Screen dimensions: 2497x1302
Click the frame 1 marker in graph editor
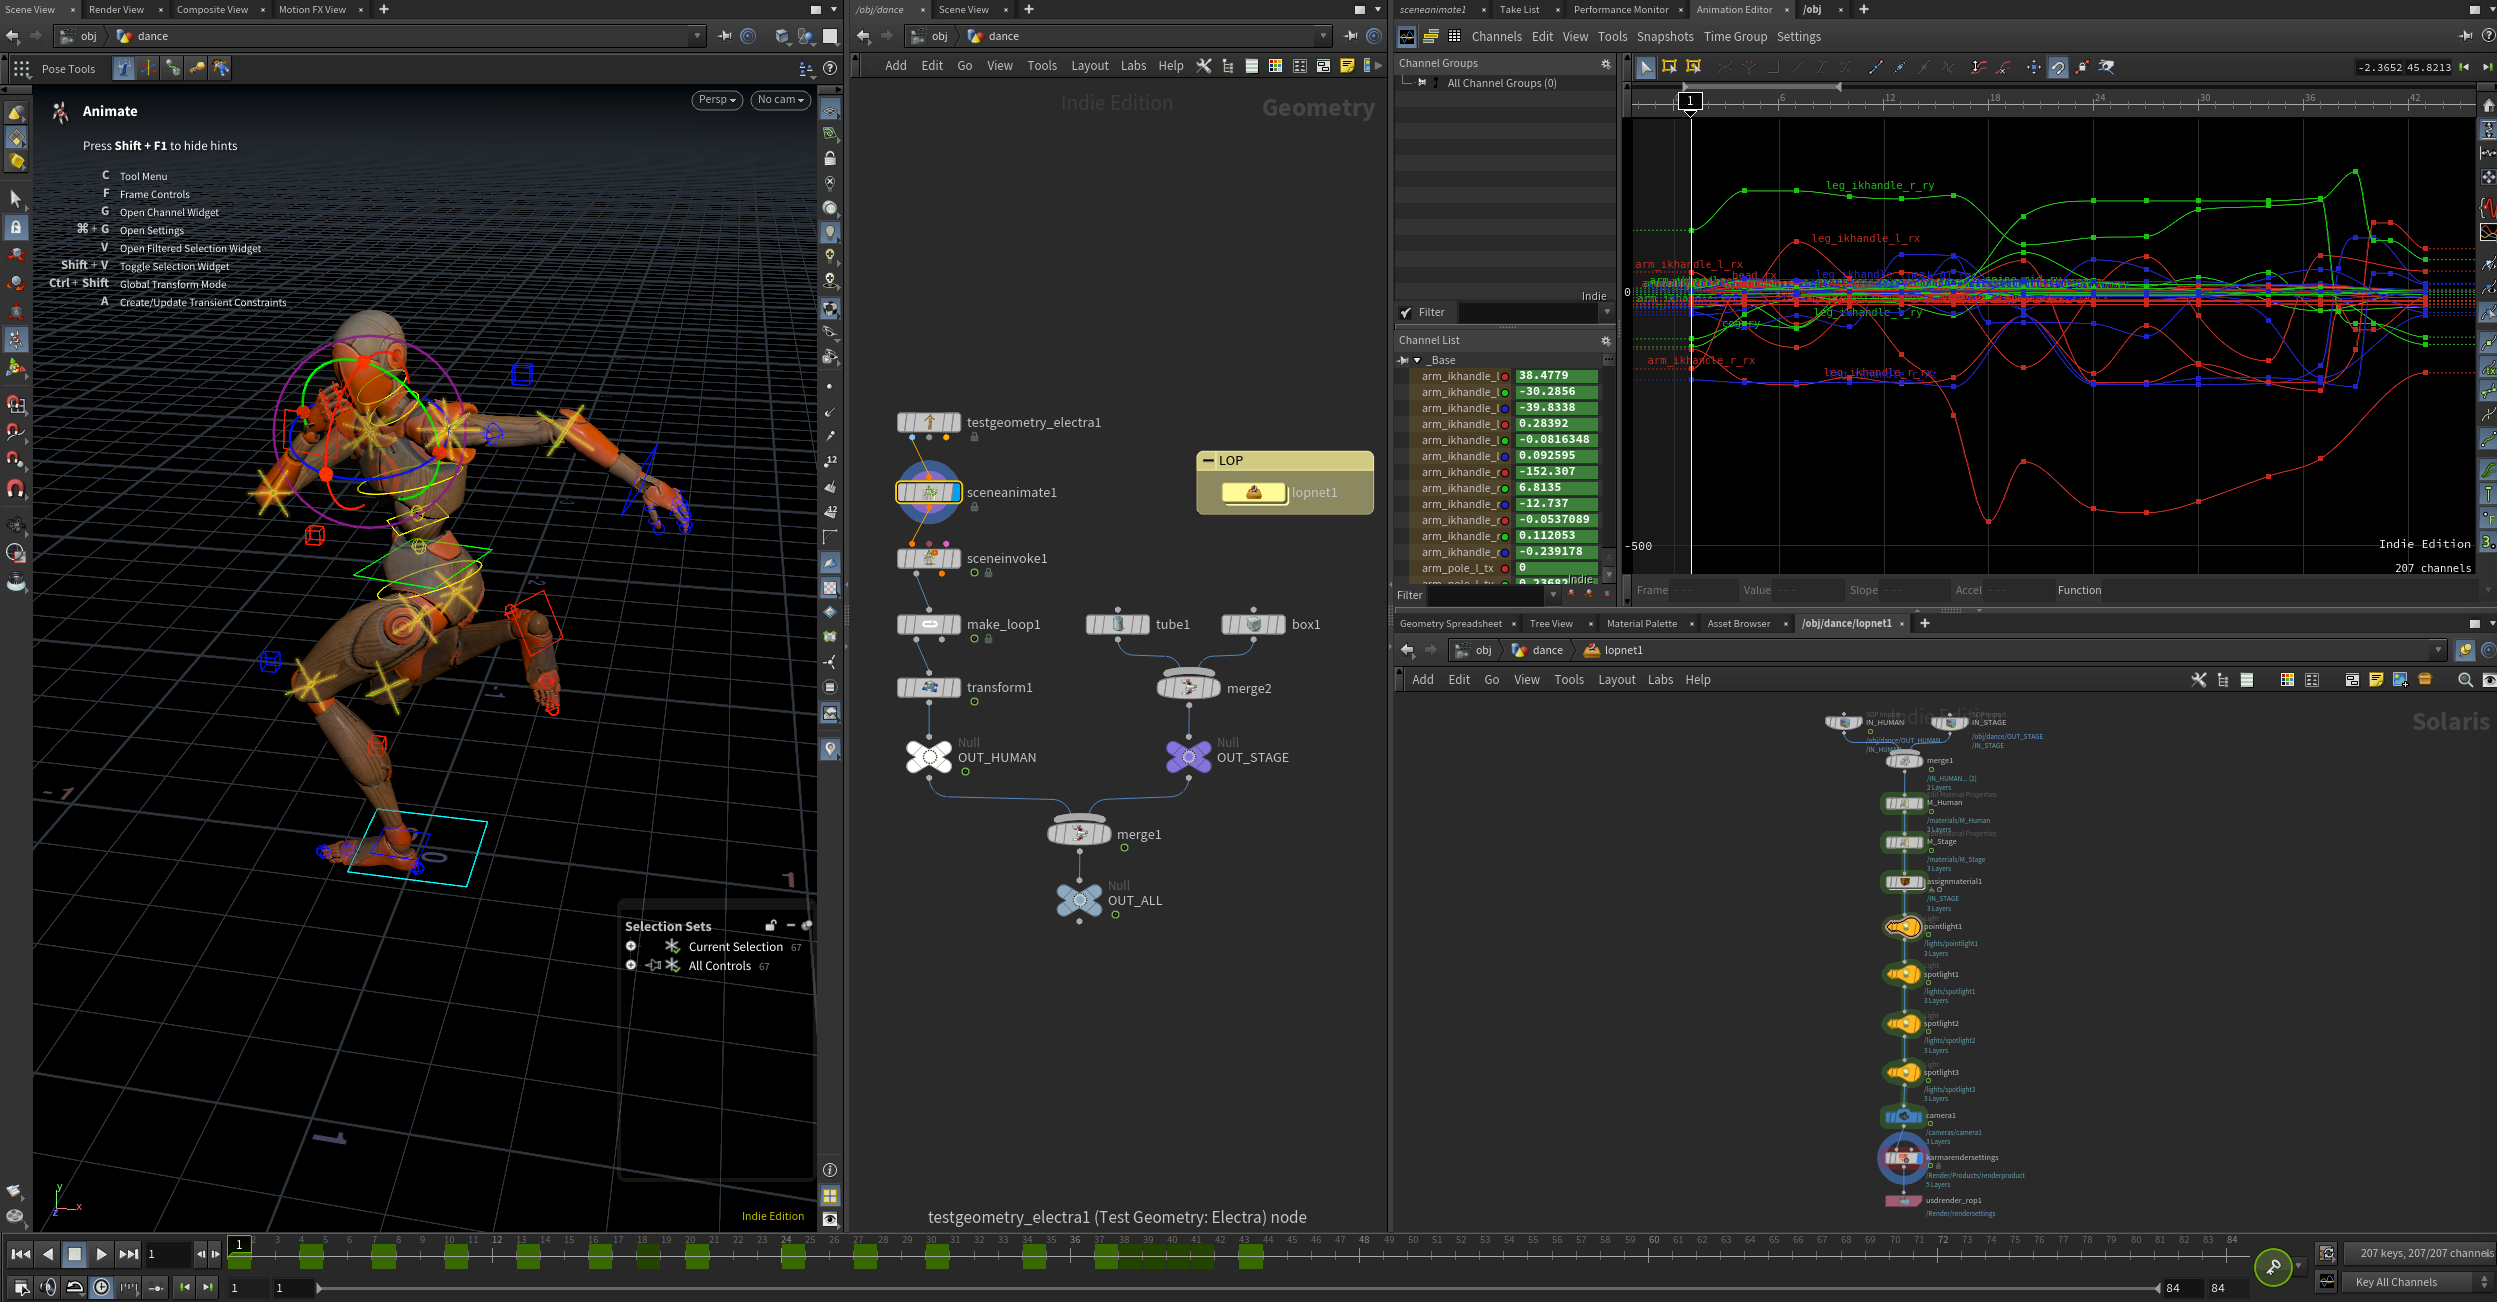pos(1690,101)
